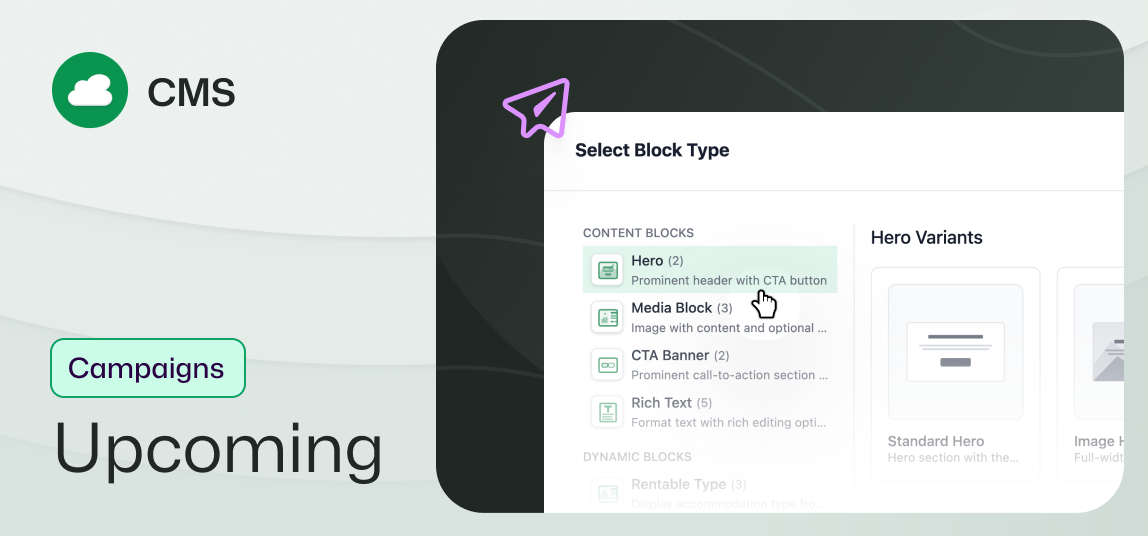This screenshot has height=536, width=1148.
Task: Click the green cloud CMS logo
Action: [x=90, y=90]
